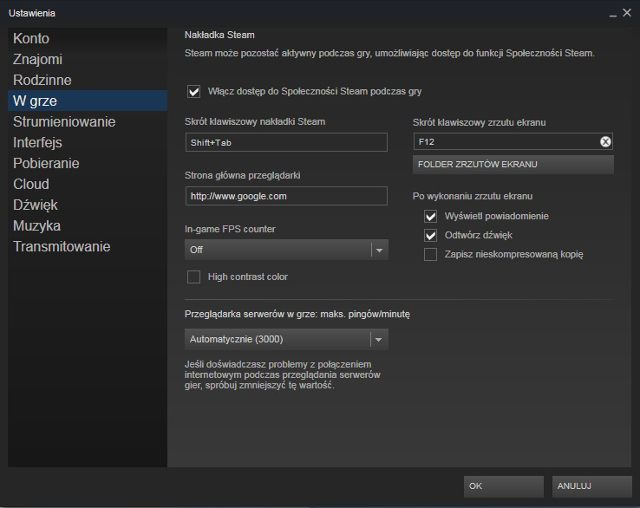Focus the browser homepage URL field
The height and width of the screenshot is (508, 640).
pyautogui.click(x=286, y=196)
